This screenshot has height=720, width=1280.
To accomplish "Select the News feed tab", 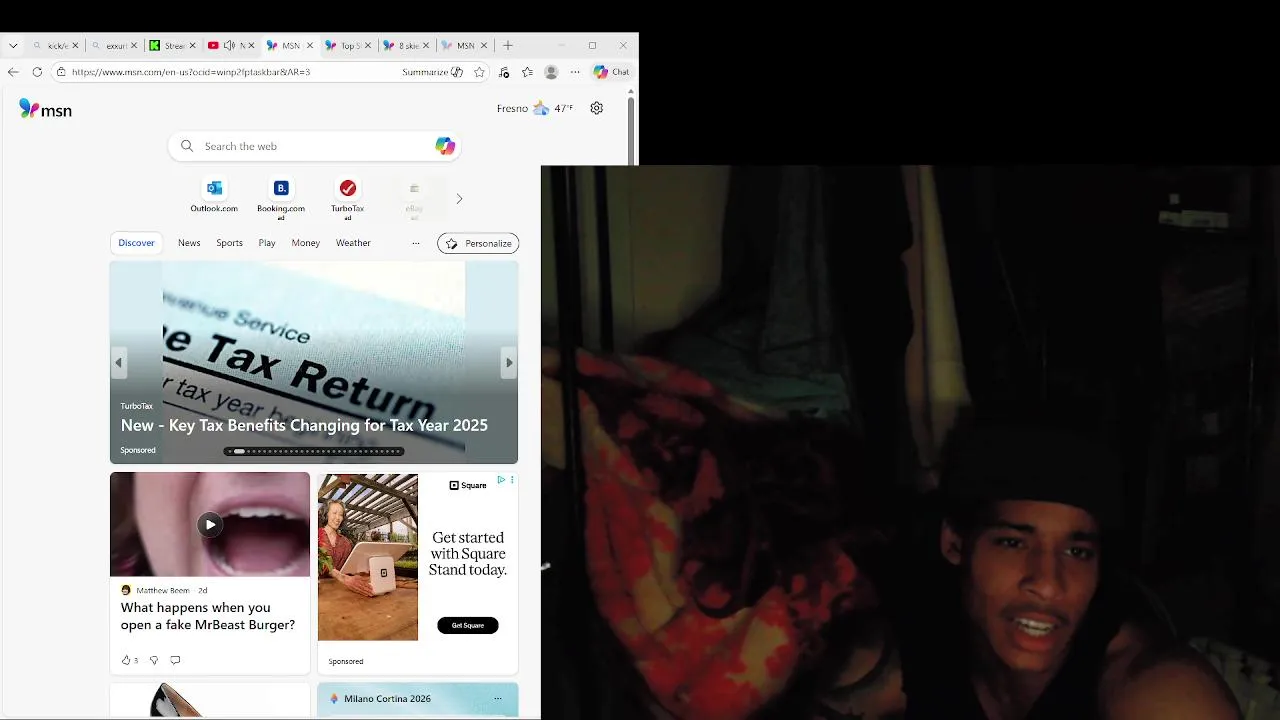I will click(x=189, y=243).
